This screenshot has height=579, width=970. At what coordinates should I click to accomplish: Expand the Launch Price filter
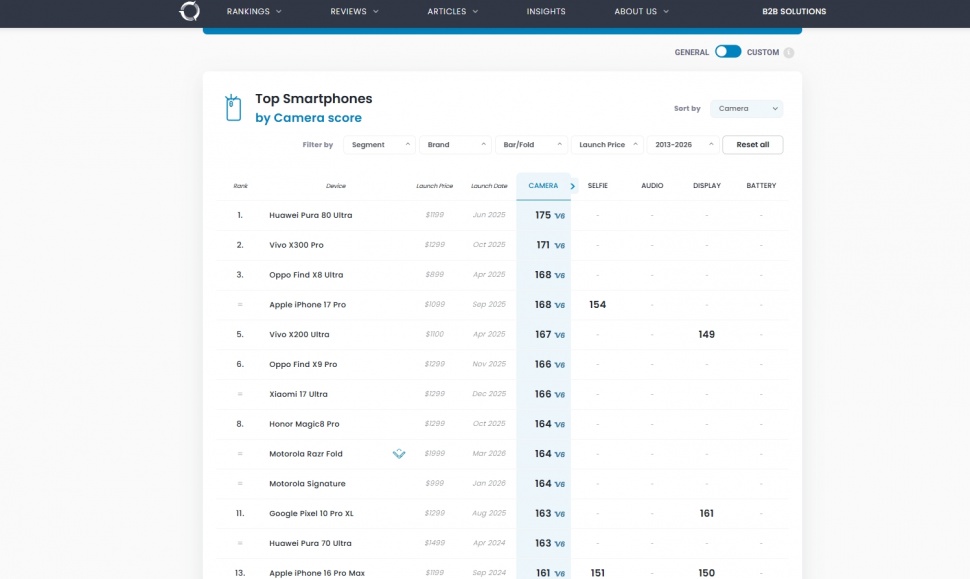pos(607,145)
